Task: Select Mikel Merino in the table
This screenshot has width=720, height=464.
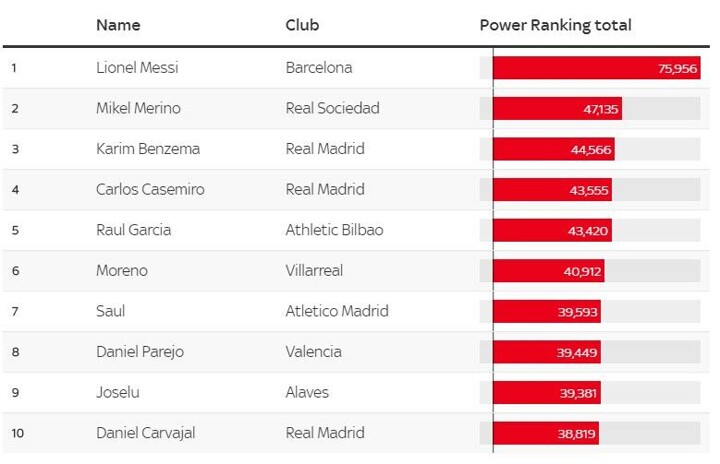Action: [x=138, y=108]
